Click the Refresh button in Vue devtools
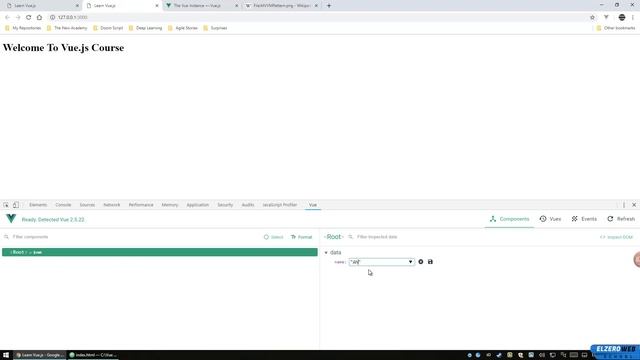The height and width of the screenshot is (360, 640). 621,219
